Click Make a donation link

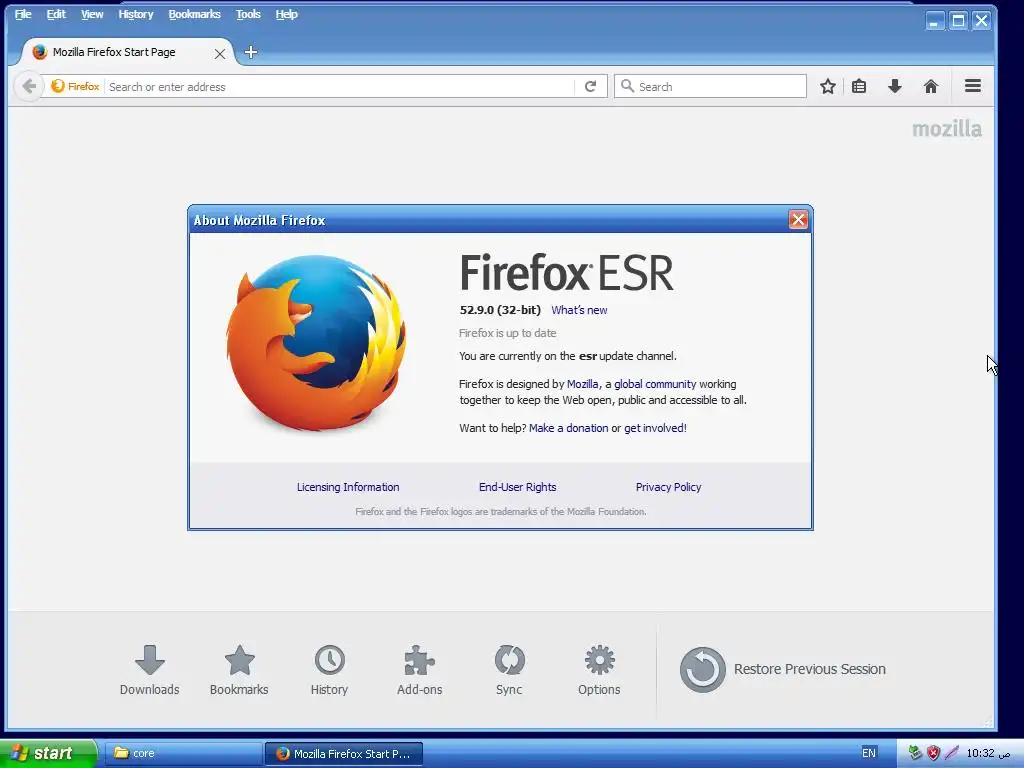[x=568, y=428]
